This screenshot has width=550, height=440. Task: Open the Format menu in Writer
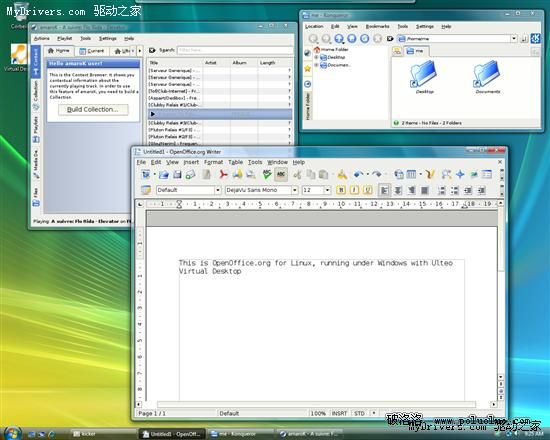tap(213, 162)
